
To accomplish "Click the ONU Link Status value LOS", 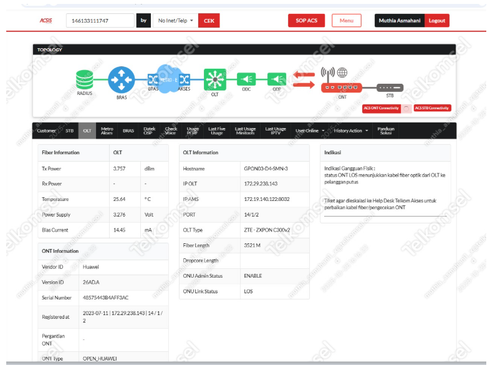I will pyautogui.click(x=248, y=291).
